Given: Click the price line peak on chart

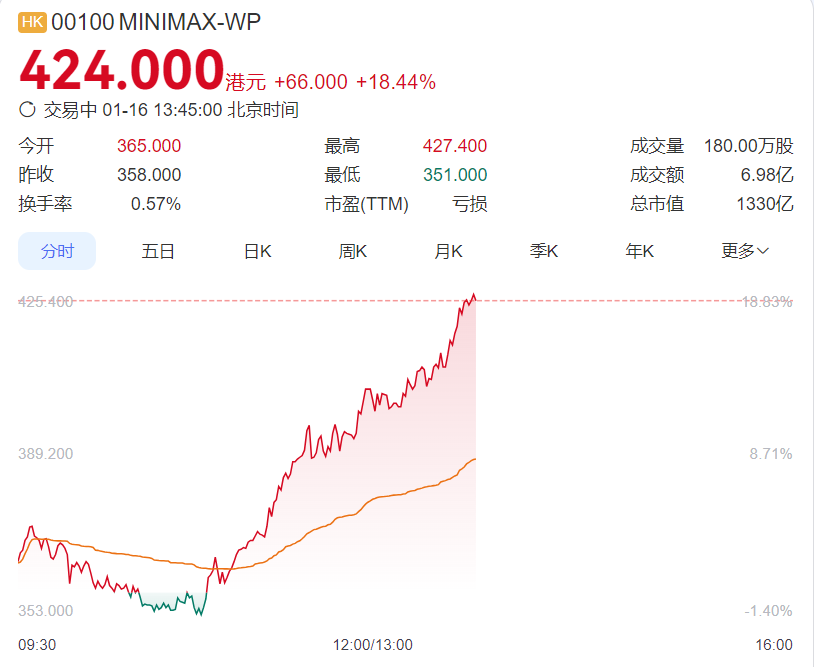Looking at the screenshot, I should coord(474,295).
